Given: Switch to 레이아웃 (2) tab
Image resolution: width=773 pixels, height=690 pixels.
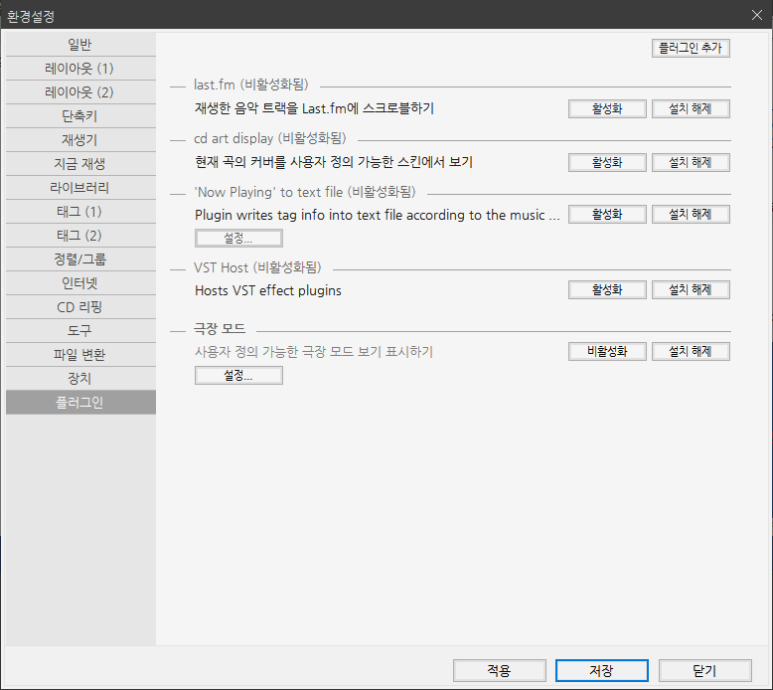Looking at the screenshot, I should tap(81, 92).
